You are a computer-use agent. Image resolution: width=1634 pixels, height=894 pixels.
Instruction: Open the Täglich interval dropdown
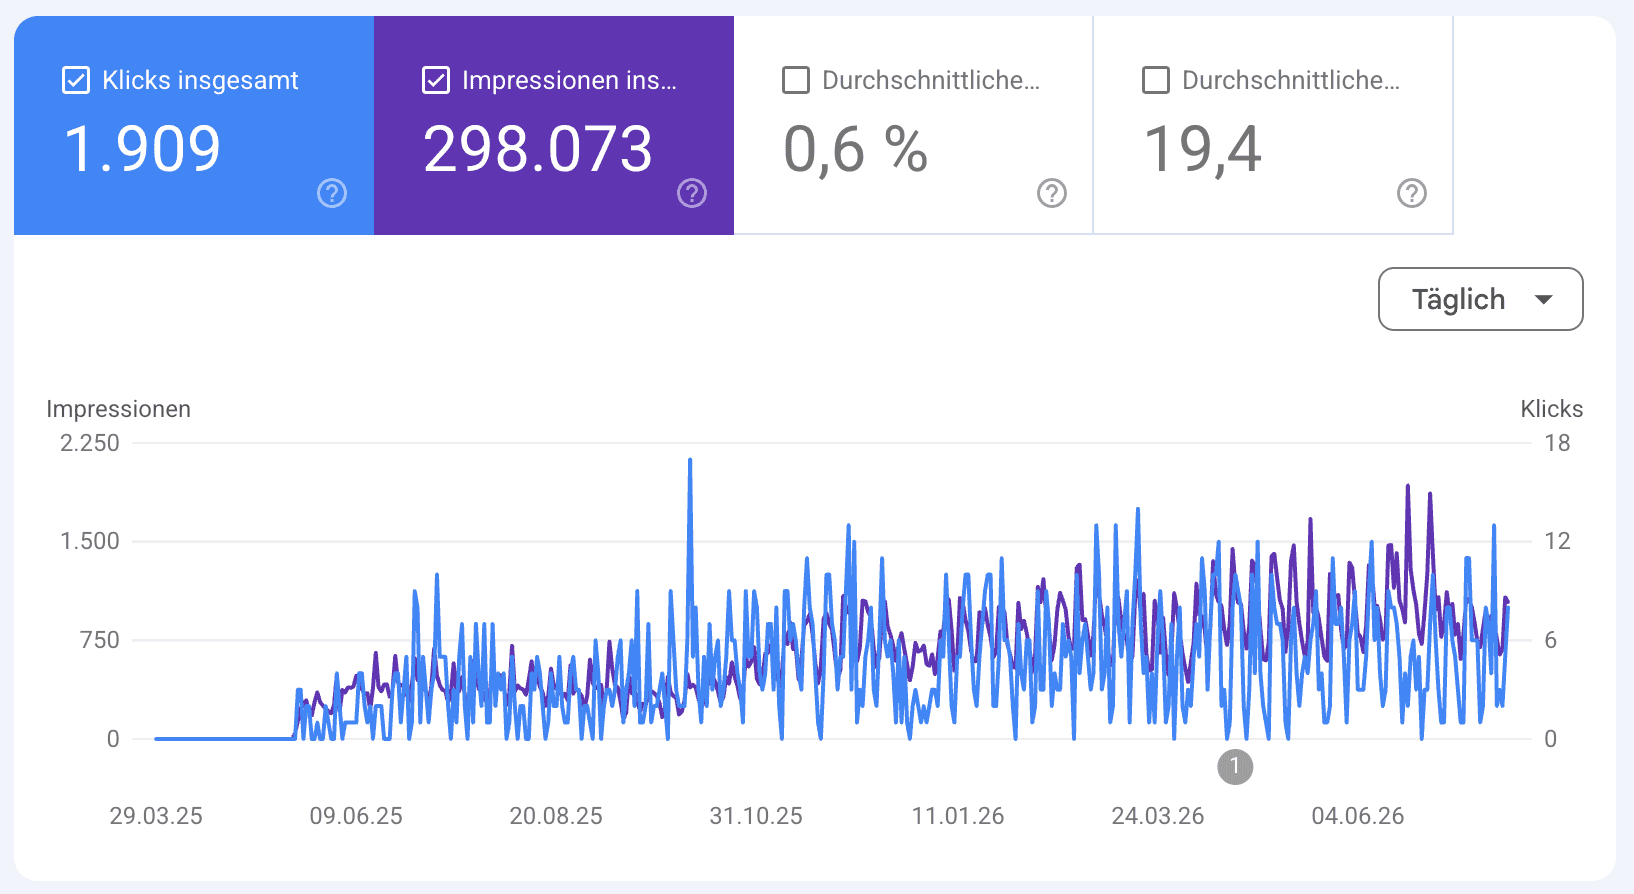click(1481, 299)
